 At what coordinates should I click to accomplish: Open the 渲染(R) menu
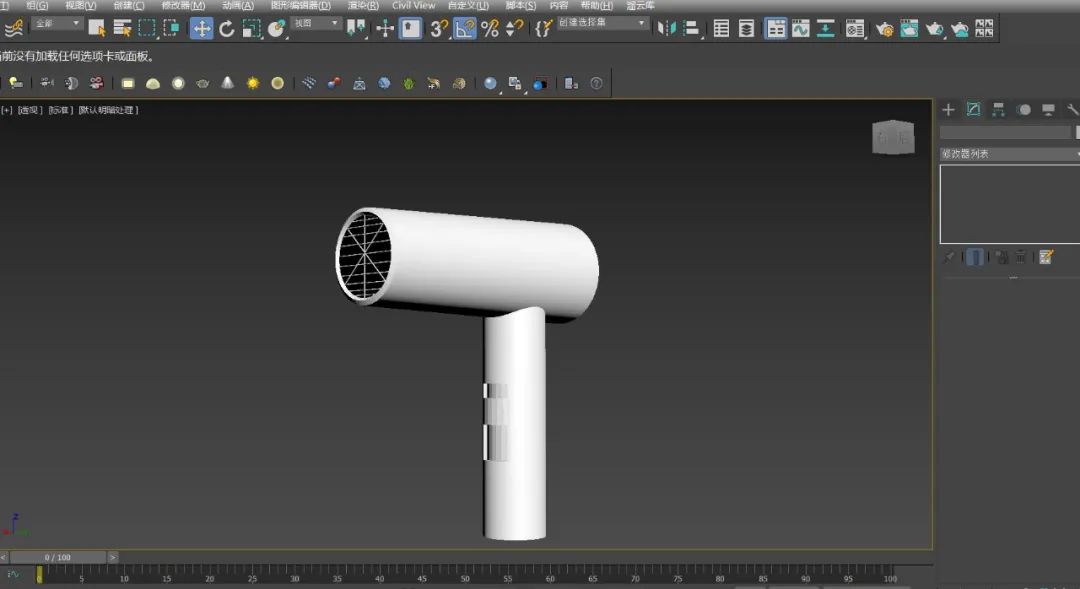click(x=363, y=6)
